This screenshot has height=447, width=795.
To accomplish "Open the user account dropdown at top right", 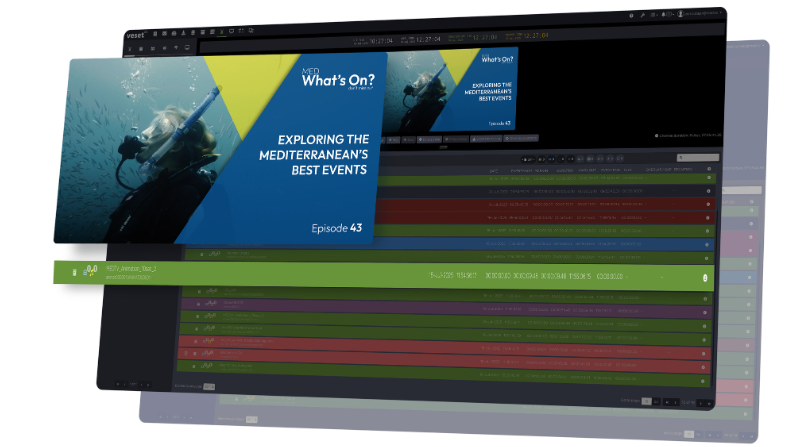I will (699, 13).
